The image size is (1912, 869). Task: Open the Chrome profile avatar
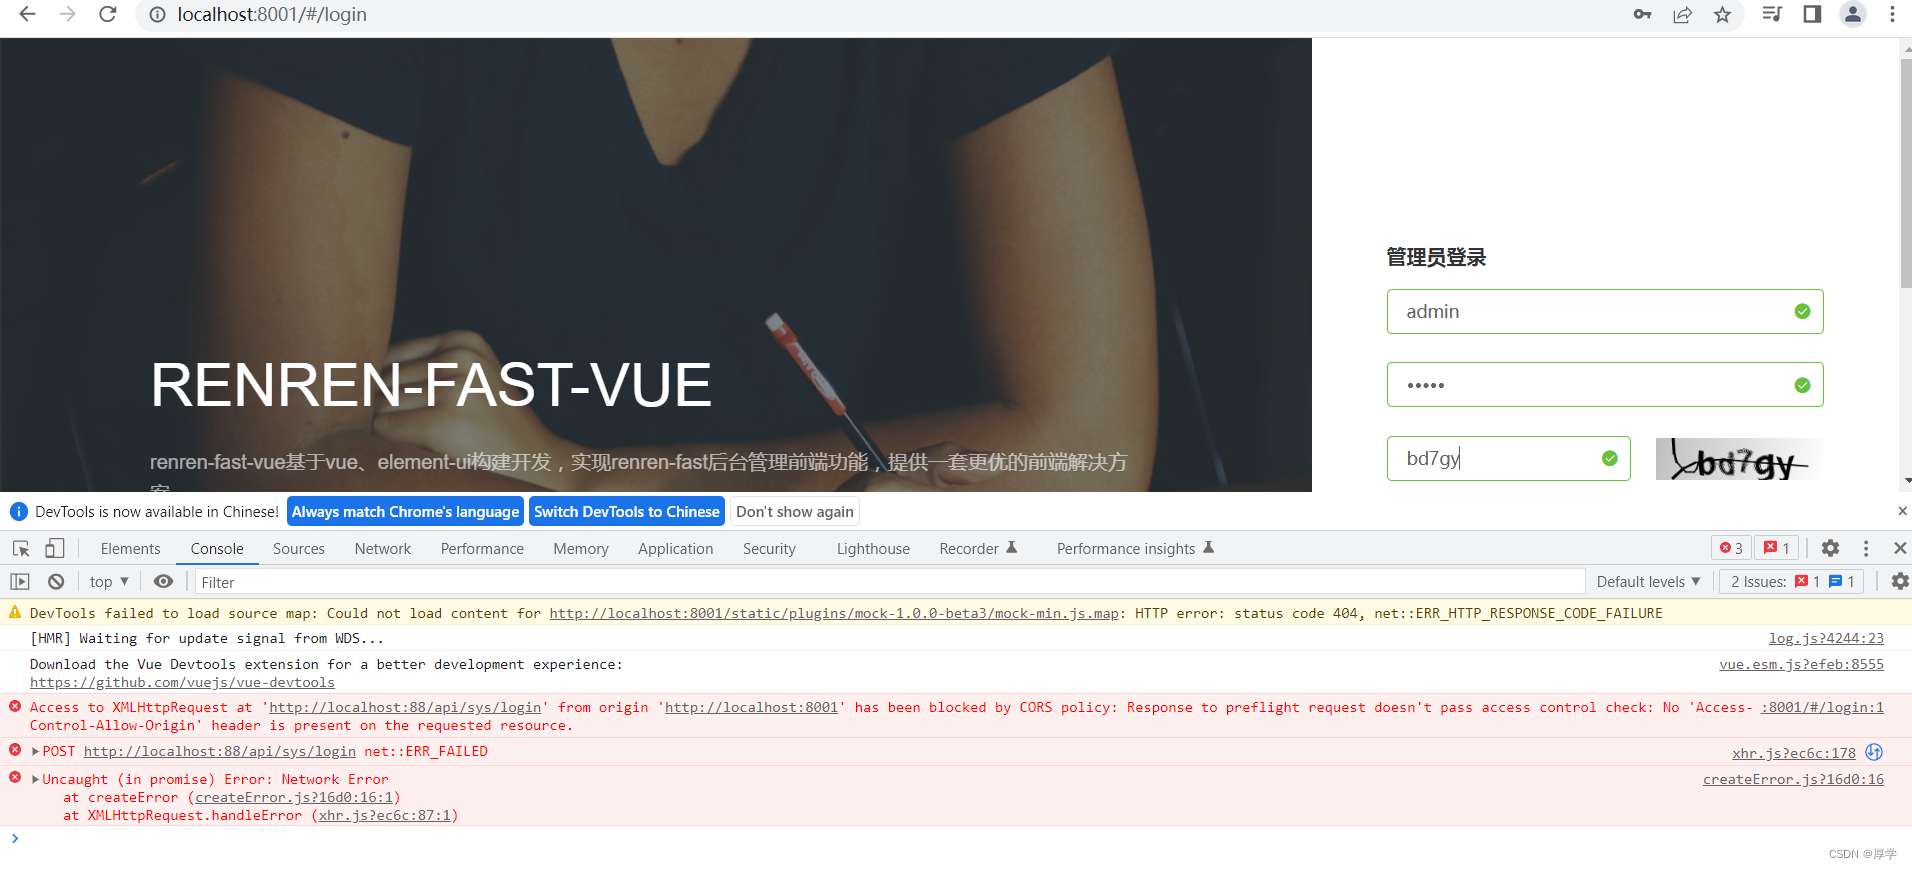(x=1853, y=14)
